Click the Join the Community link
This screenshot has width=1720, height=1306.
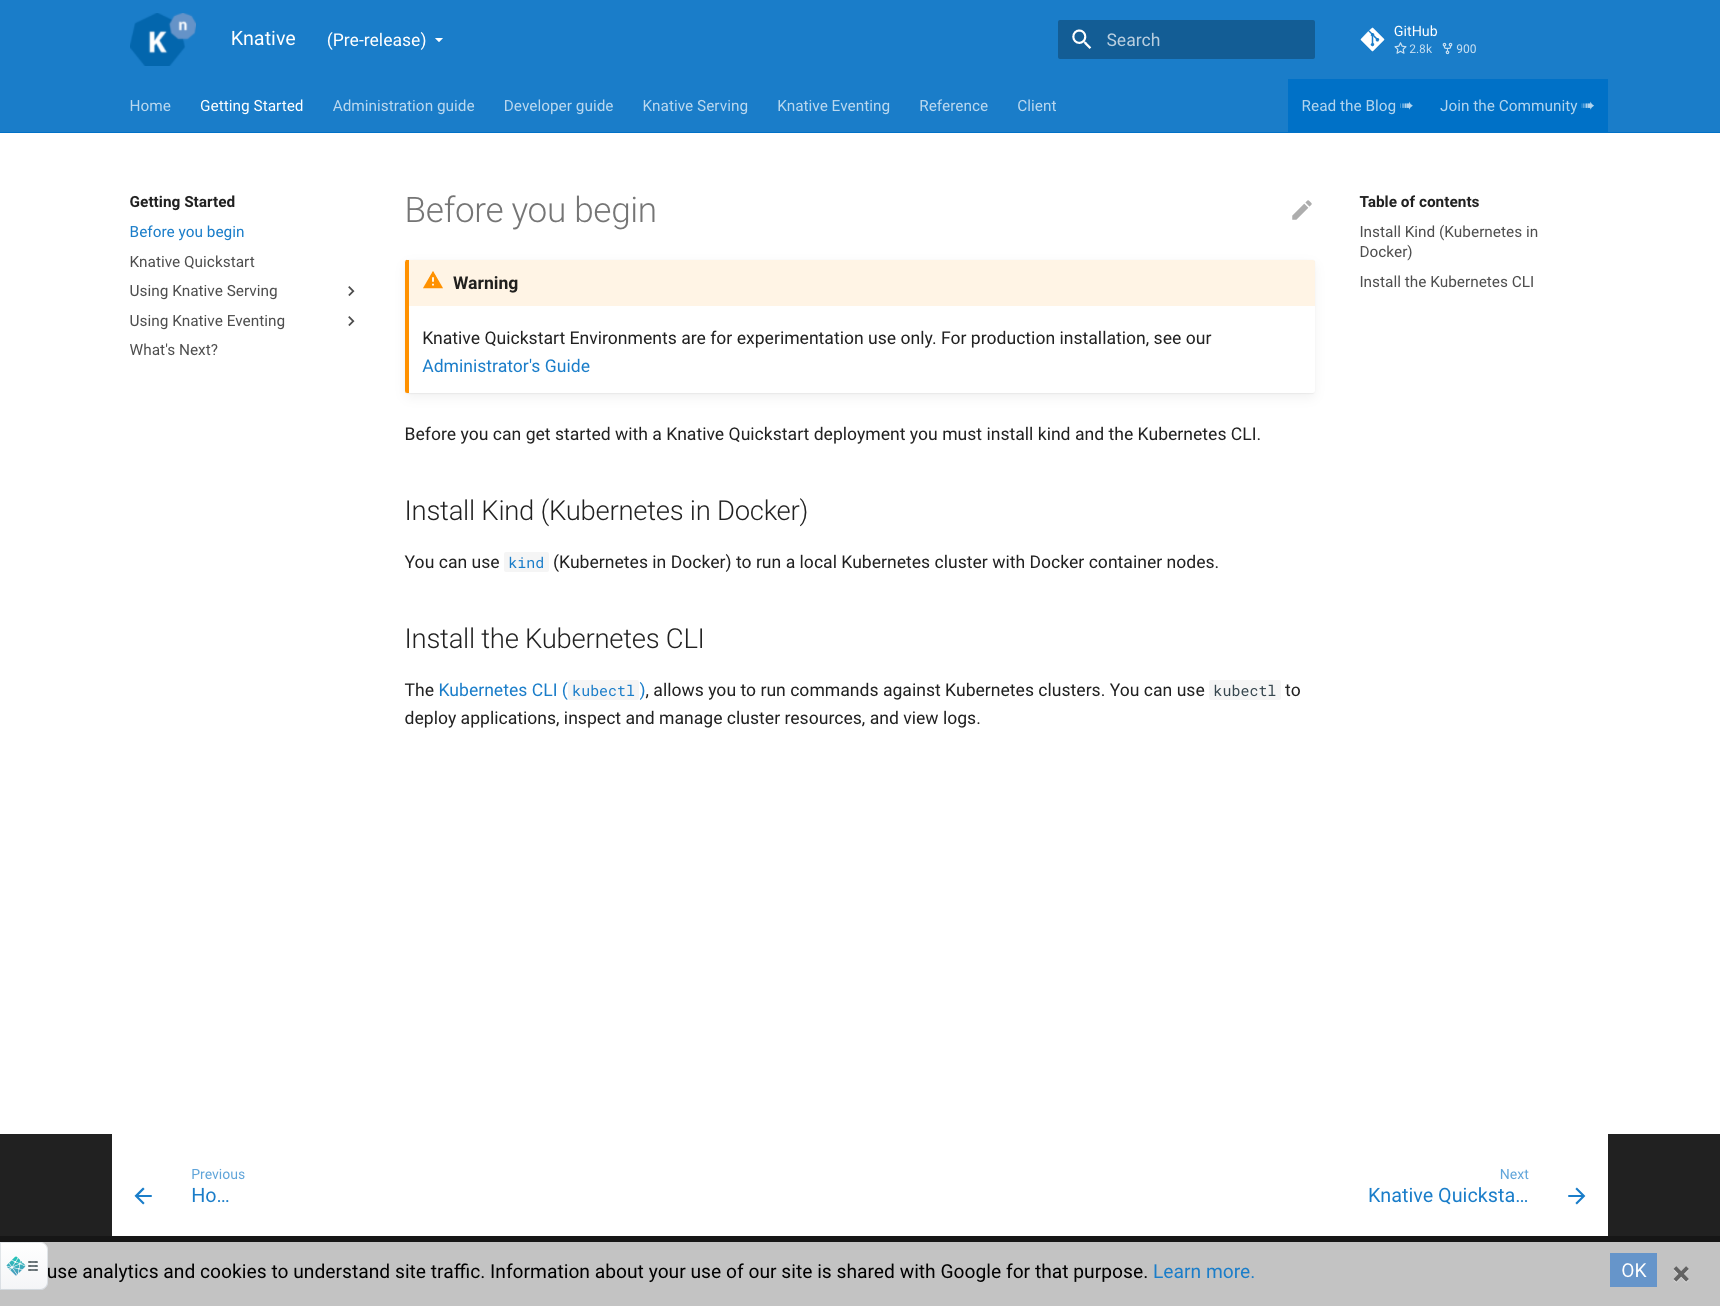click(1517, 106)
